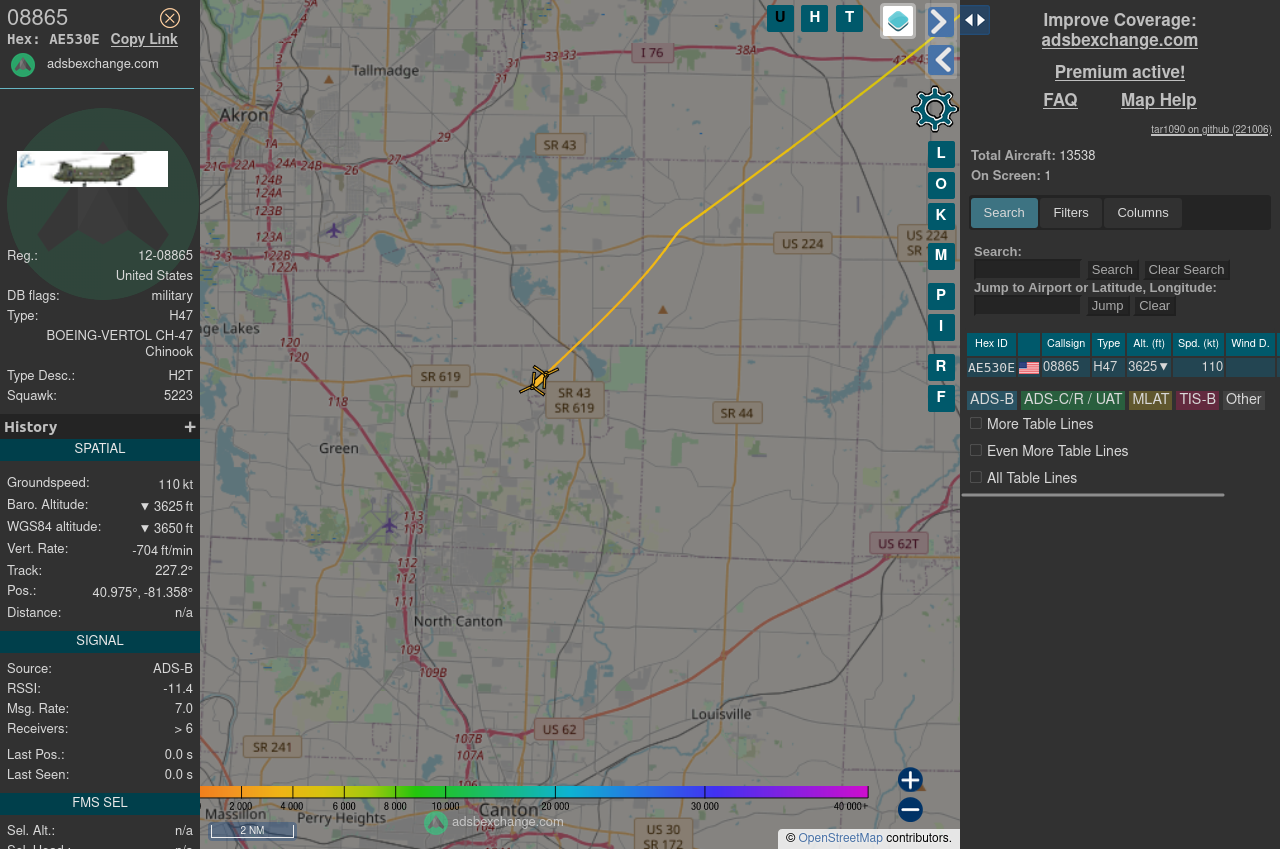Click the ADS-C/R / UAT source legend

[x=1073, y=400]
